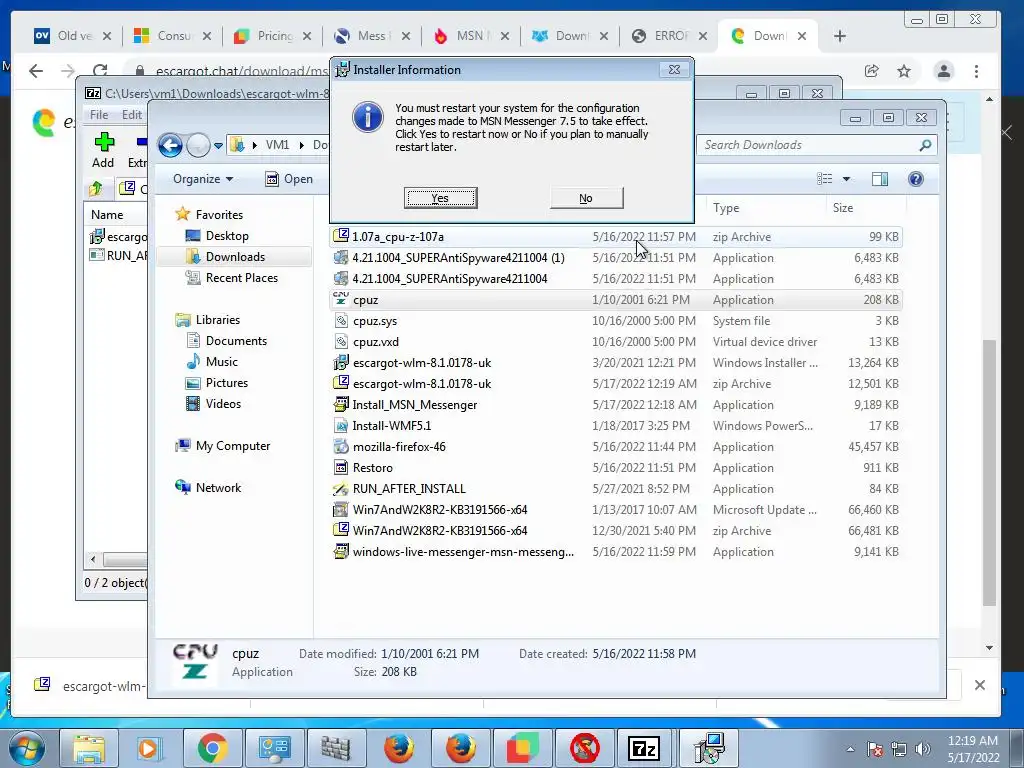Viewport: 1024px width, 768px height.
Task: Switch to the Pricing Chrome tab
Action: 272,36
